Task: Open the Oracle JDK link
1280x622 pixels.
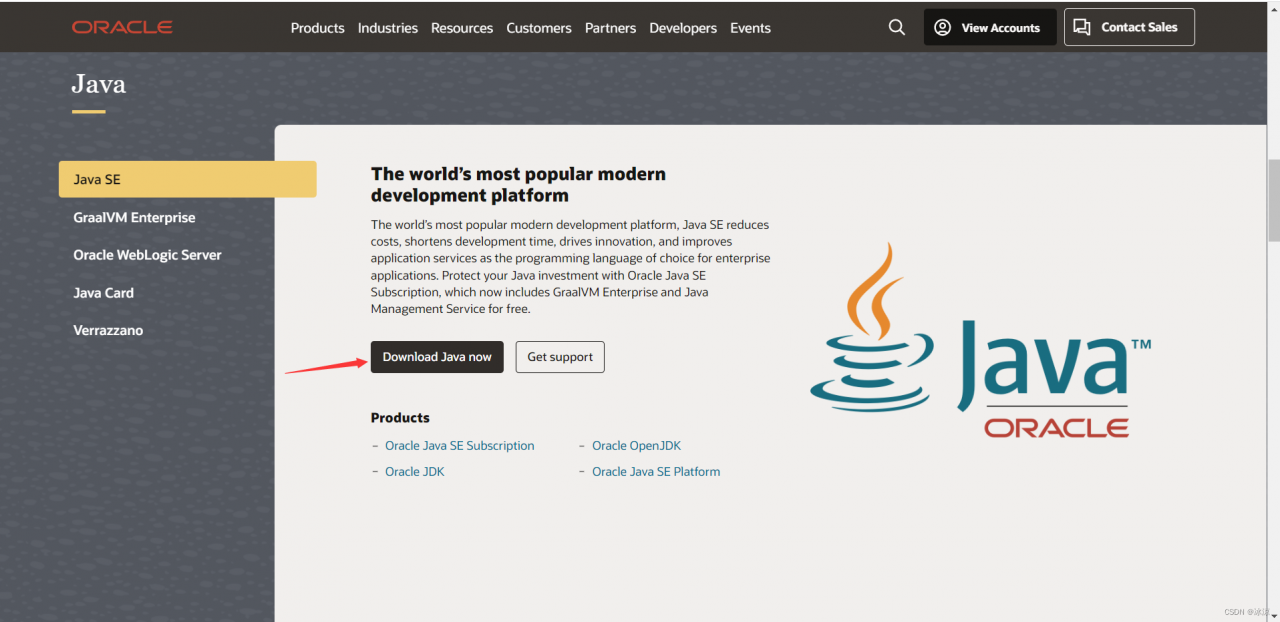Action: coord(415,472)
